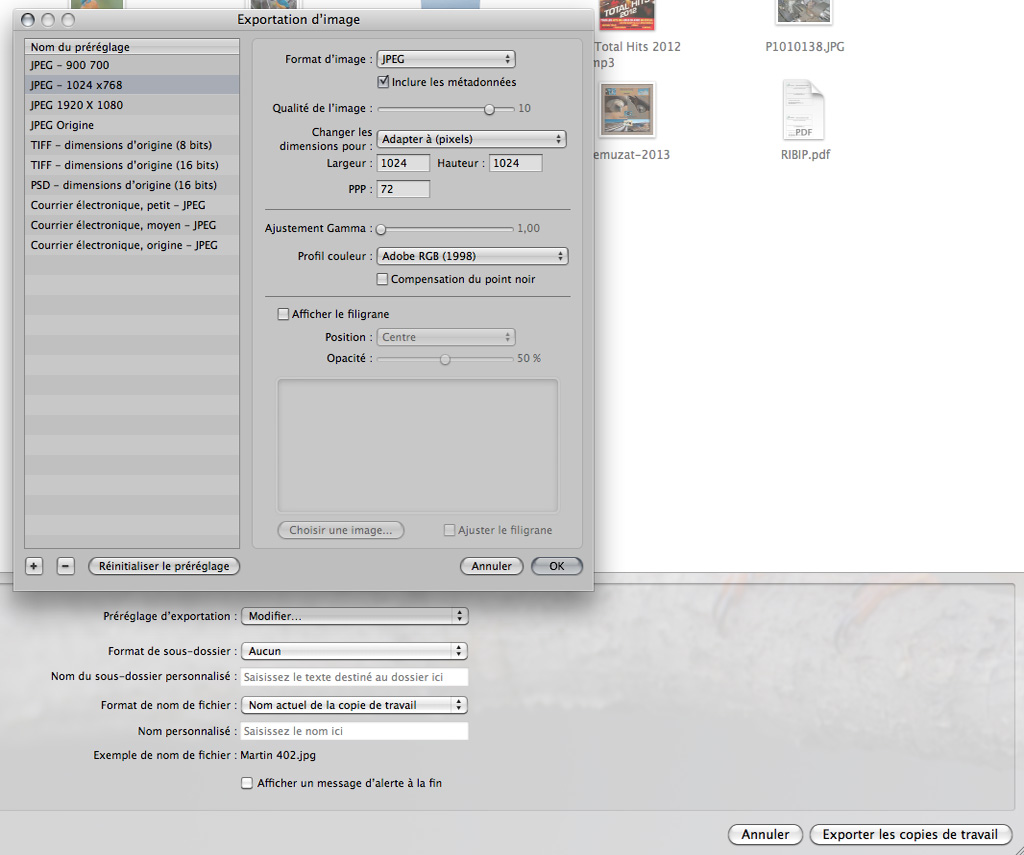Click the Qualité de l'image slider handle
This screenshot has height=855, width=1024.
490,108
